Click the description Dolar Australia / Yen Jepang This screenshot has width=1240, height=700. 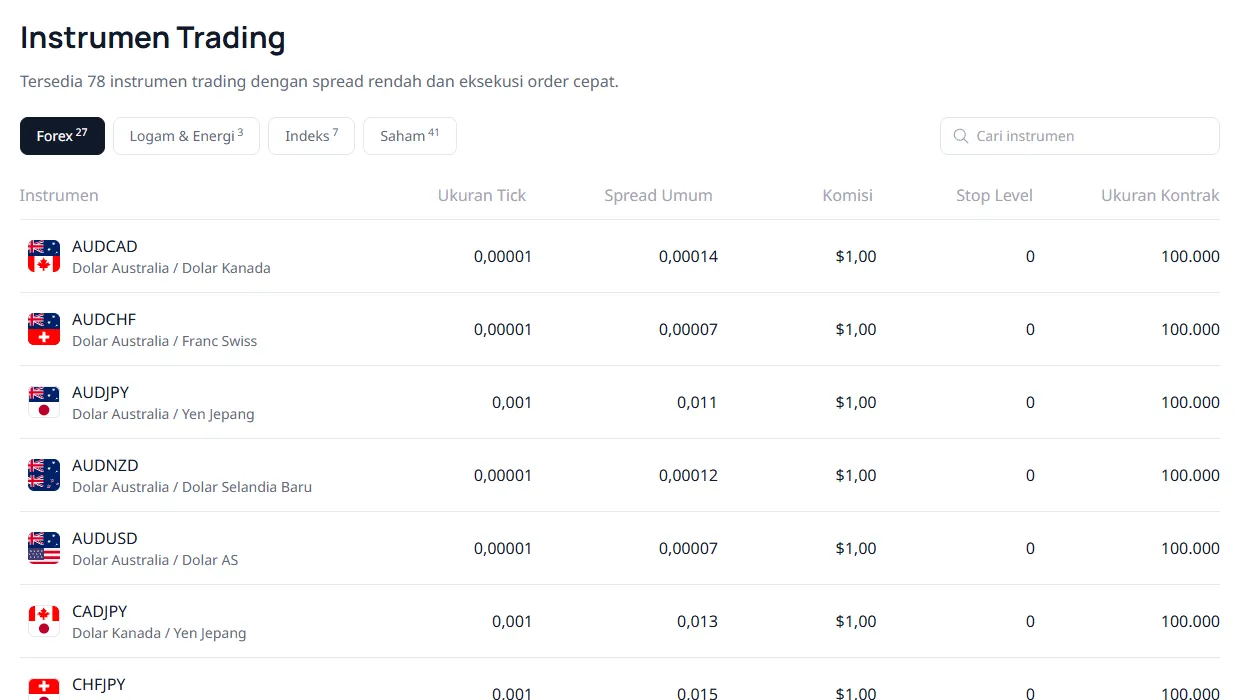click(x=163, y=414)
